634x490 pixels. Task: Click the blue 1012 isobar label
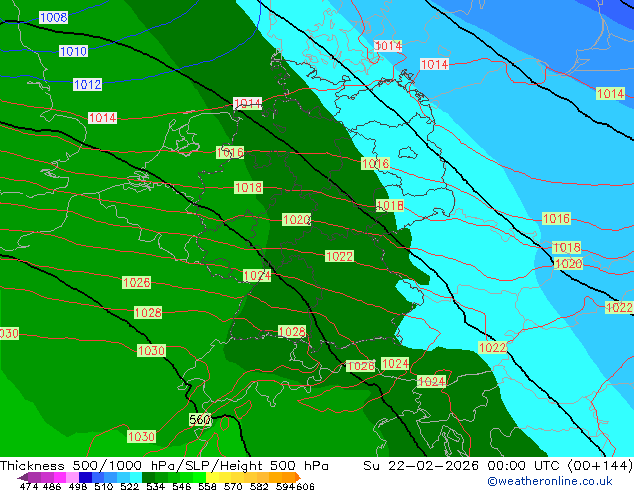click(x=87, y=84)
